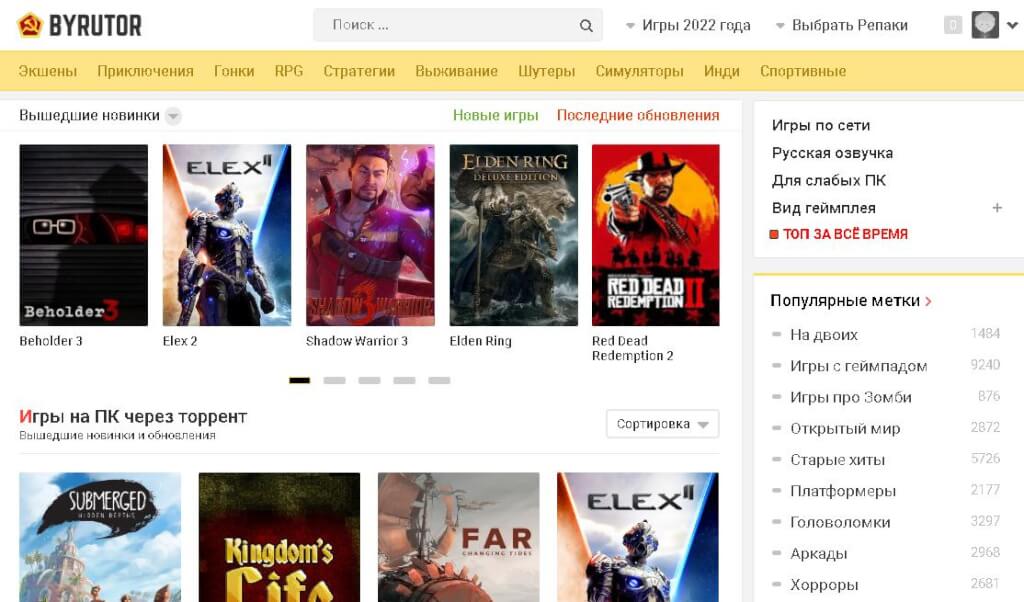Select the fifth carousel page dot
The height and width of the screenshot is (602, 1024).
coord(440,380)
